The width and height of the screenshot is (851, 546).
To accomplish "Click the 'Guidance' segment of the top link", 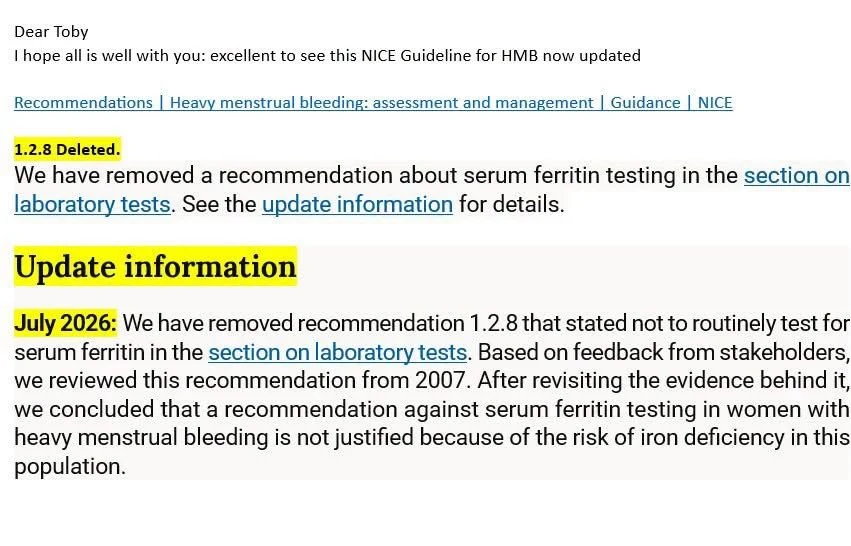I will [645, 103].
